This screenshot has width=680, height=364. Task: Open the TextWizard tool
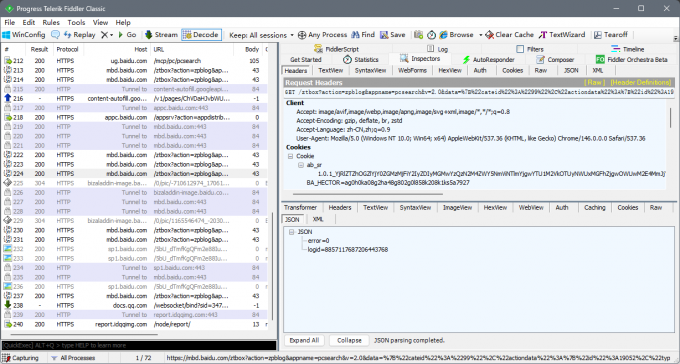tap(562, 35)
